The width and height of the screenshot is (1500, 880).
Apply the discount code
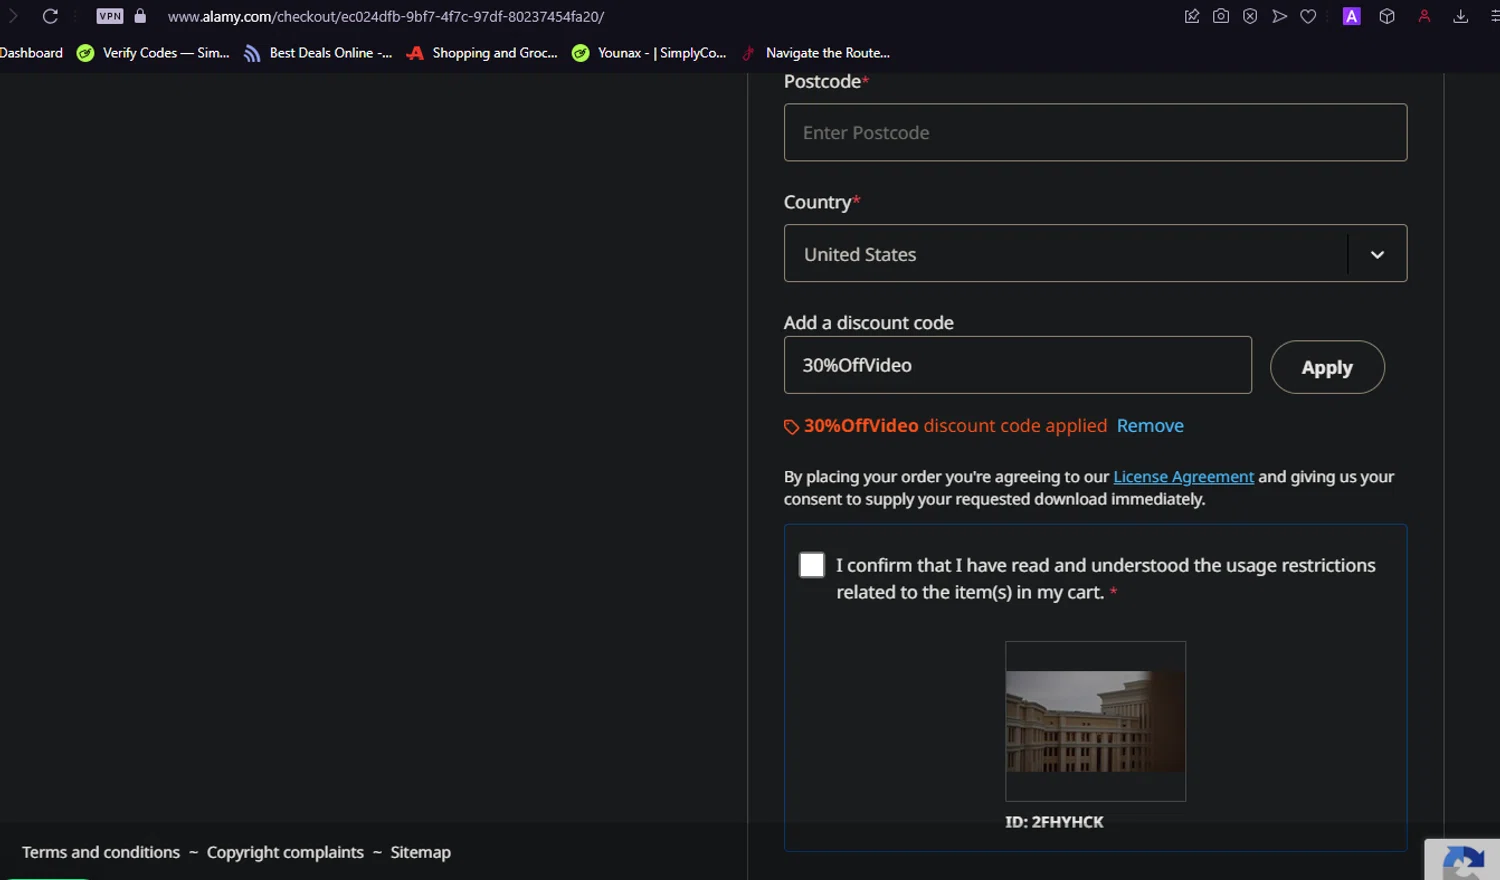pyautogui.click(x=1327, y=367)
